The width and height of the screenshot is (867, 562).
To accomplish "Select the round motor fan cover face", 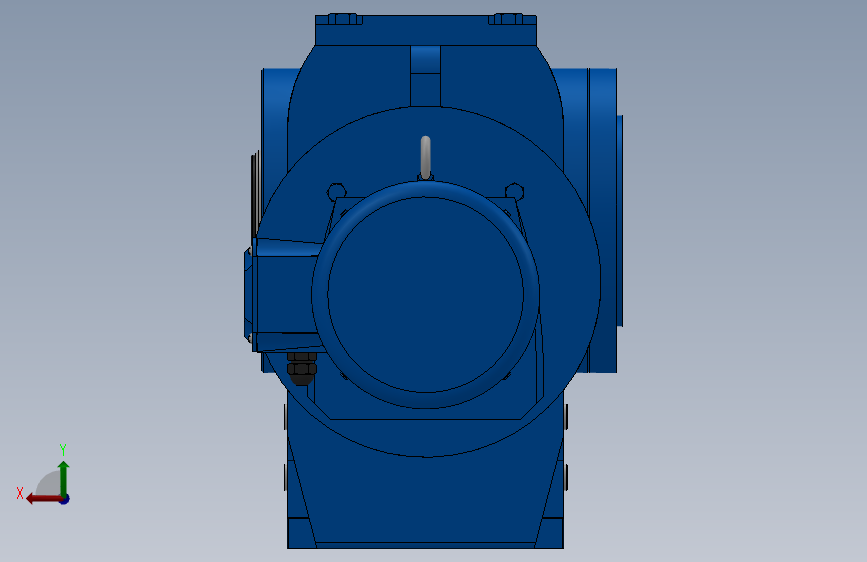I will click(x=425, y=295).
